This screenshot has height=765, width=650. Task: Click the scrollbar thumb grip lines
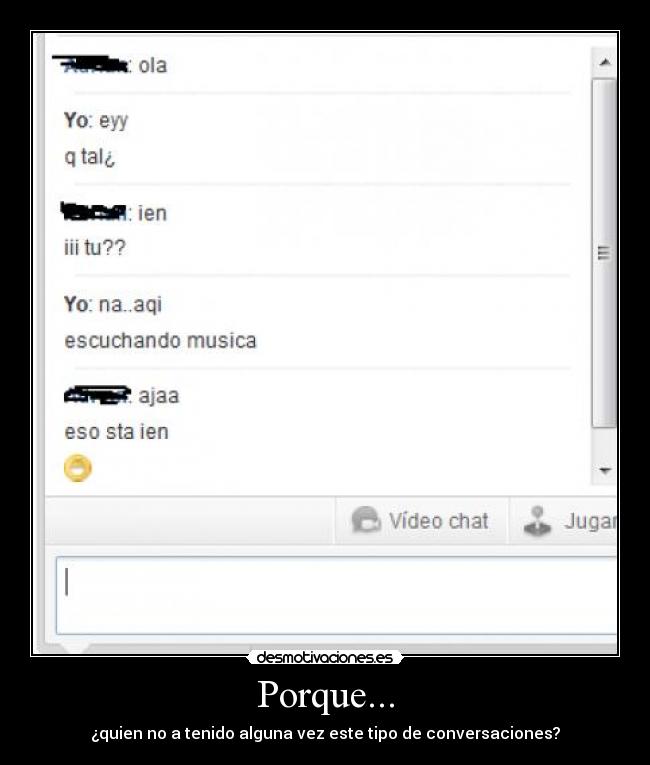point(604,253)
